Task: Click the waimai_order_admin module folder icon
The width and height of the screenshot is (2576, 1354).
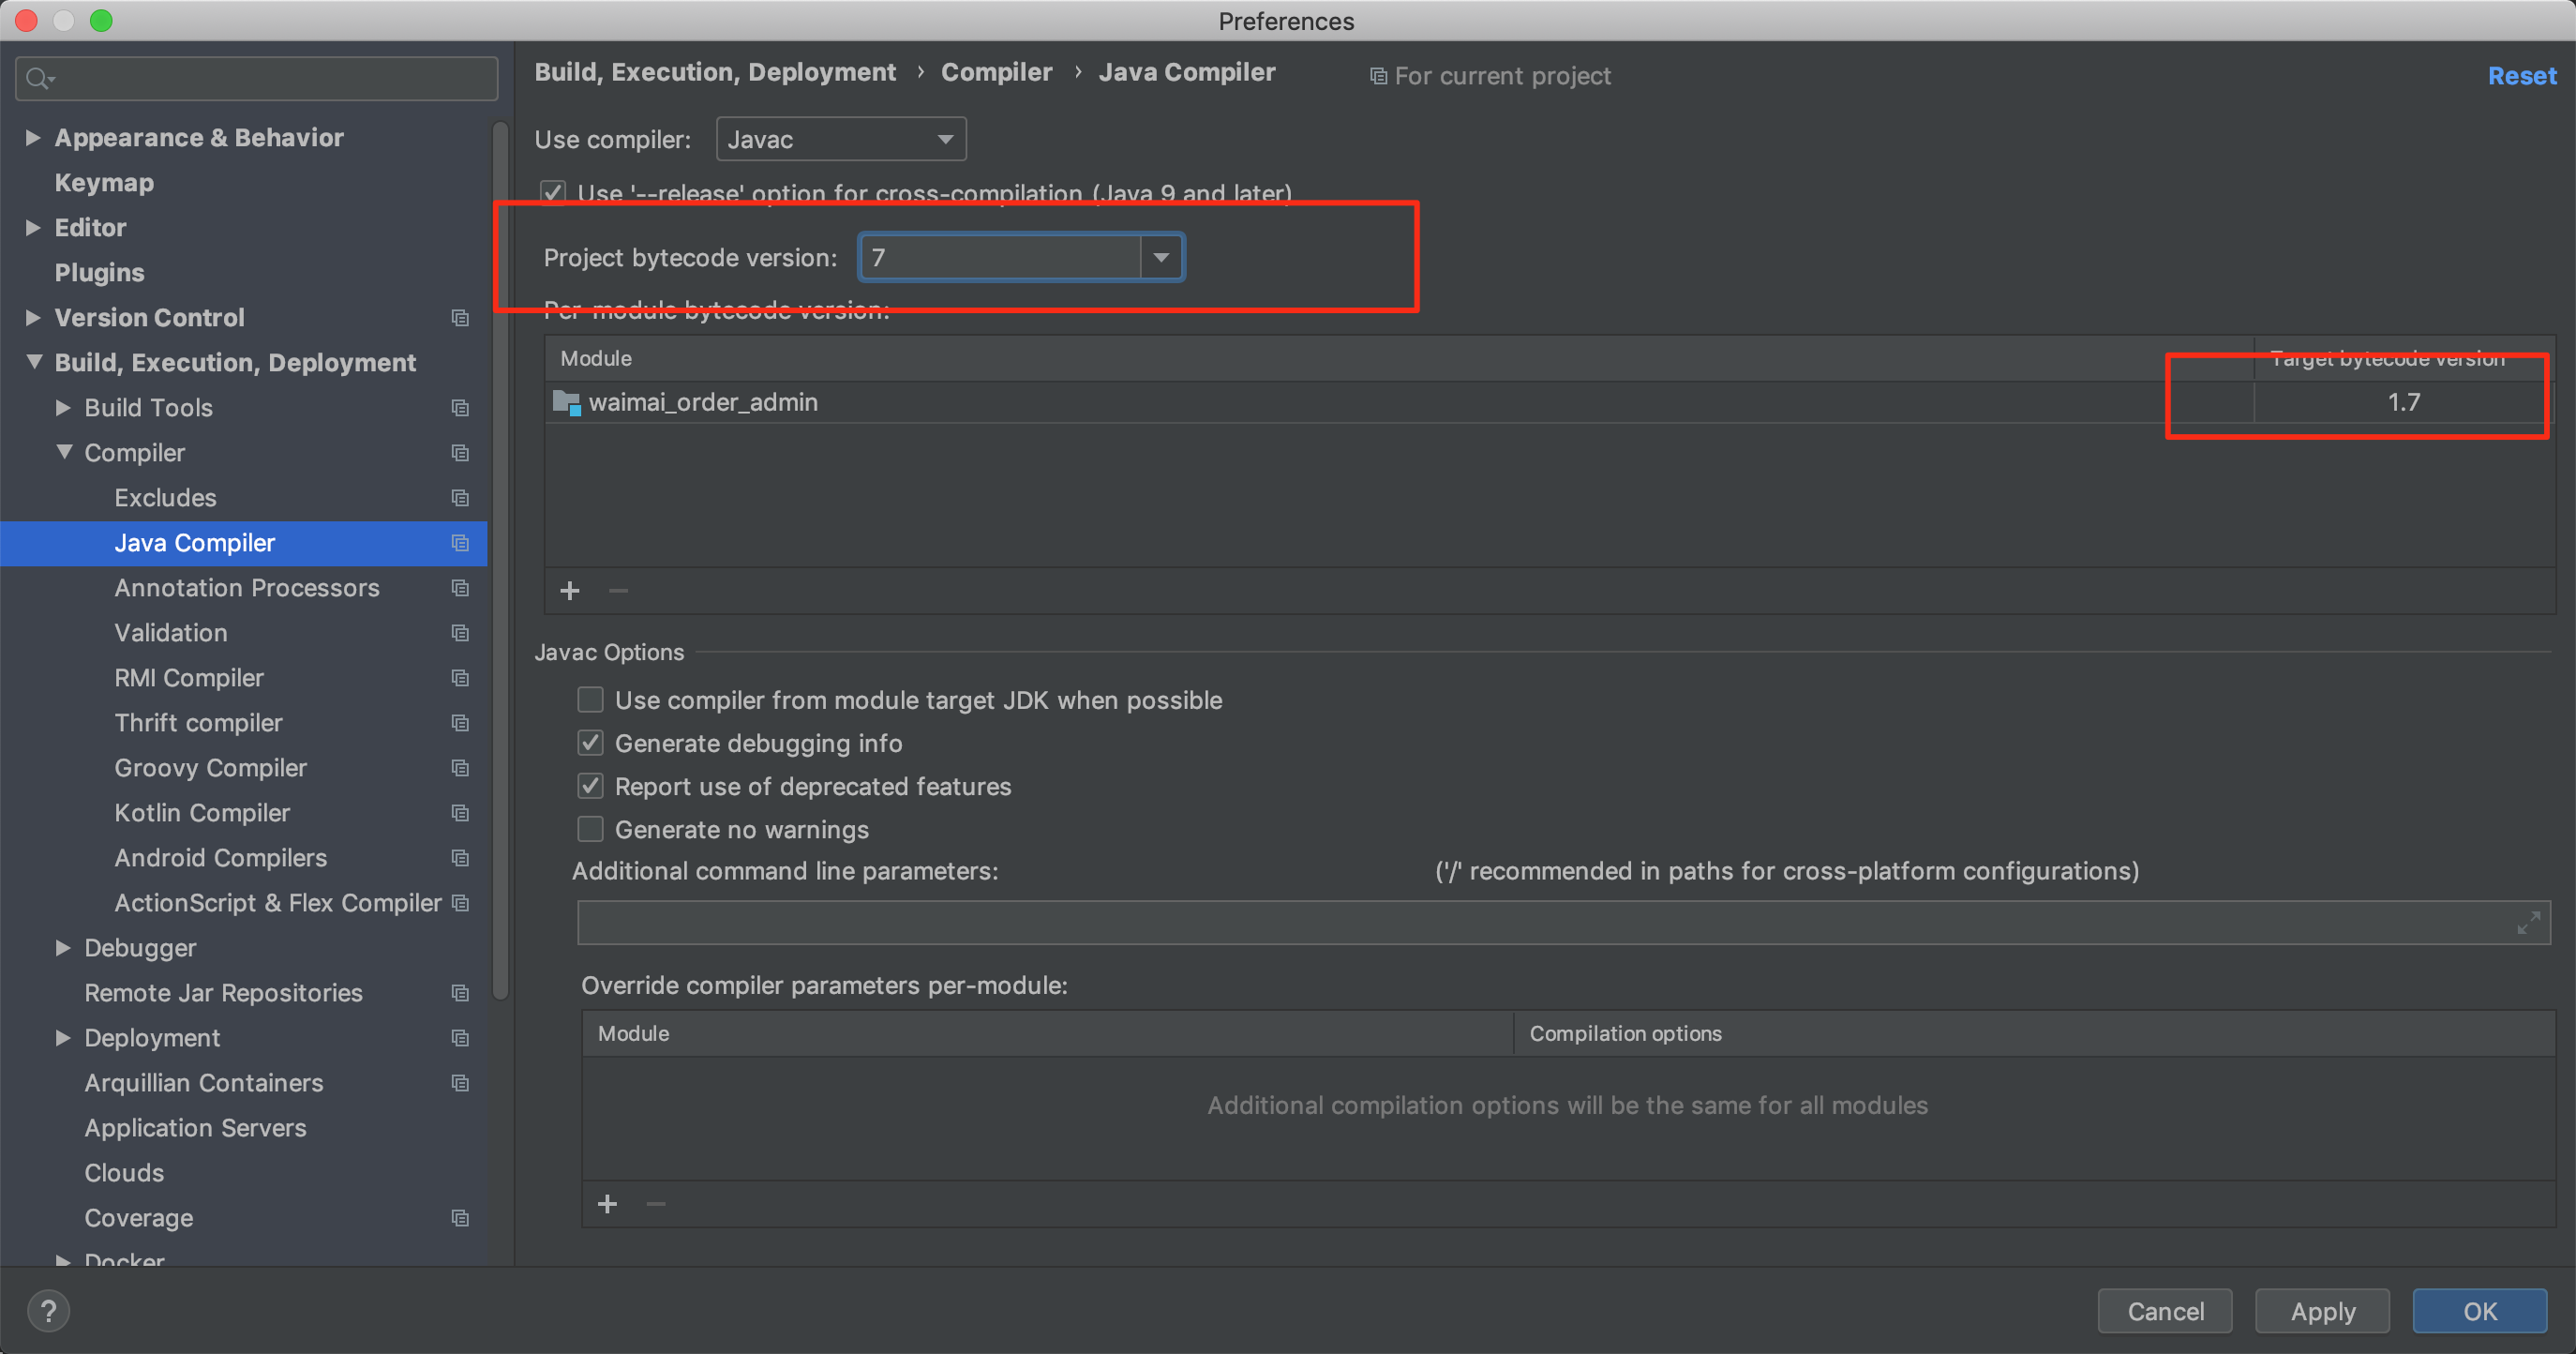Action: pos(567,403)
